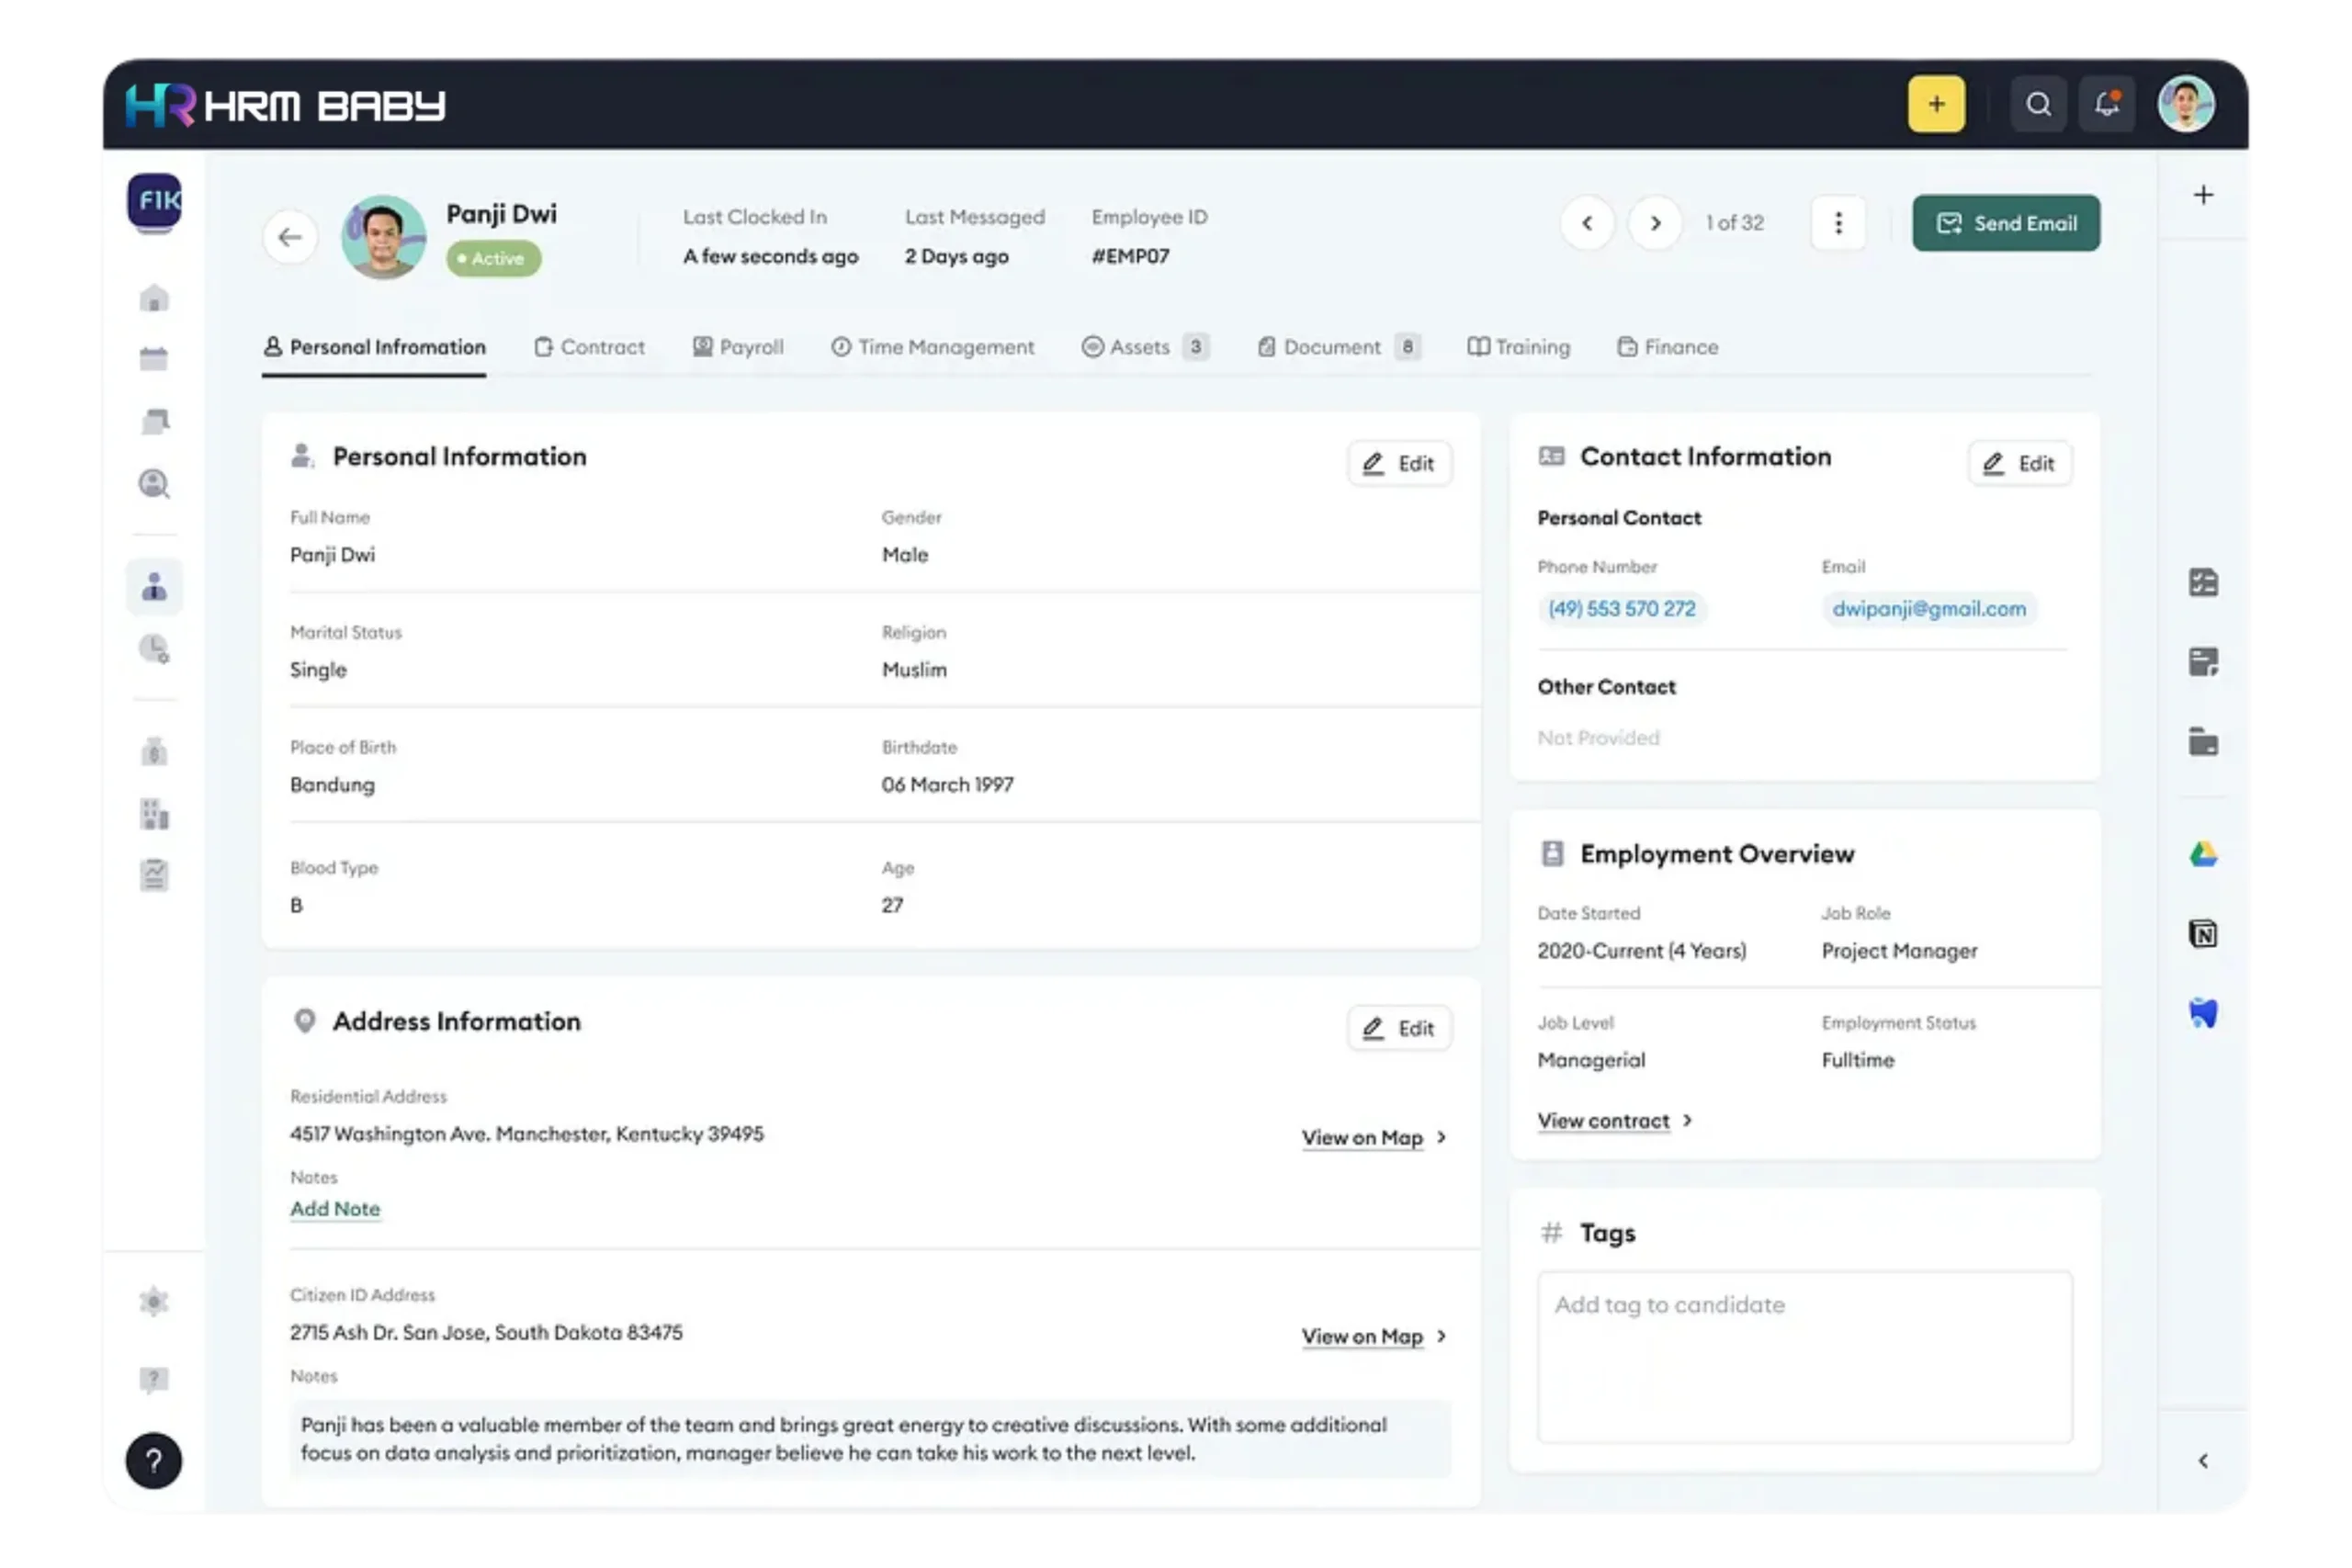Switch to the Contract tab
This screenshot has height=1568, width=2352.
[x=602, y=347]
